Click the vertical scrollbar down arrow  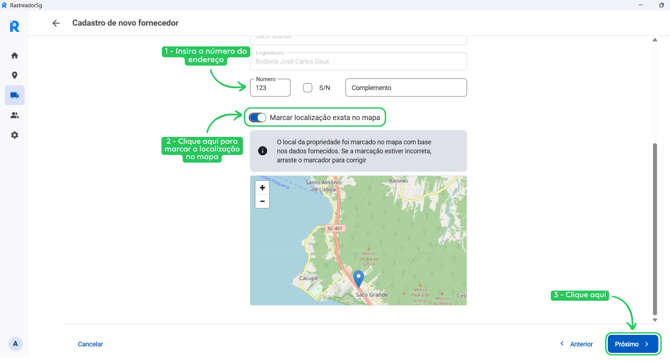pos(655,320)
